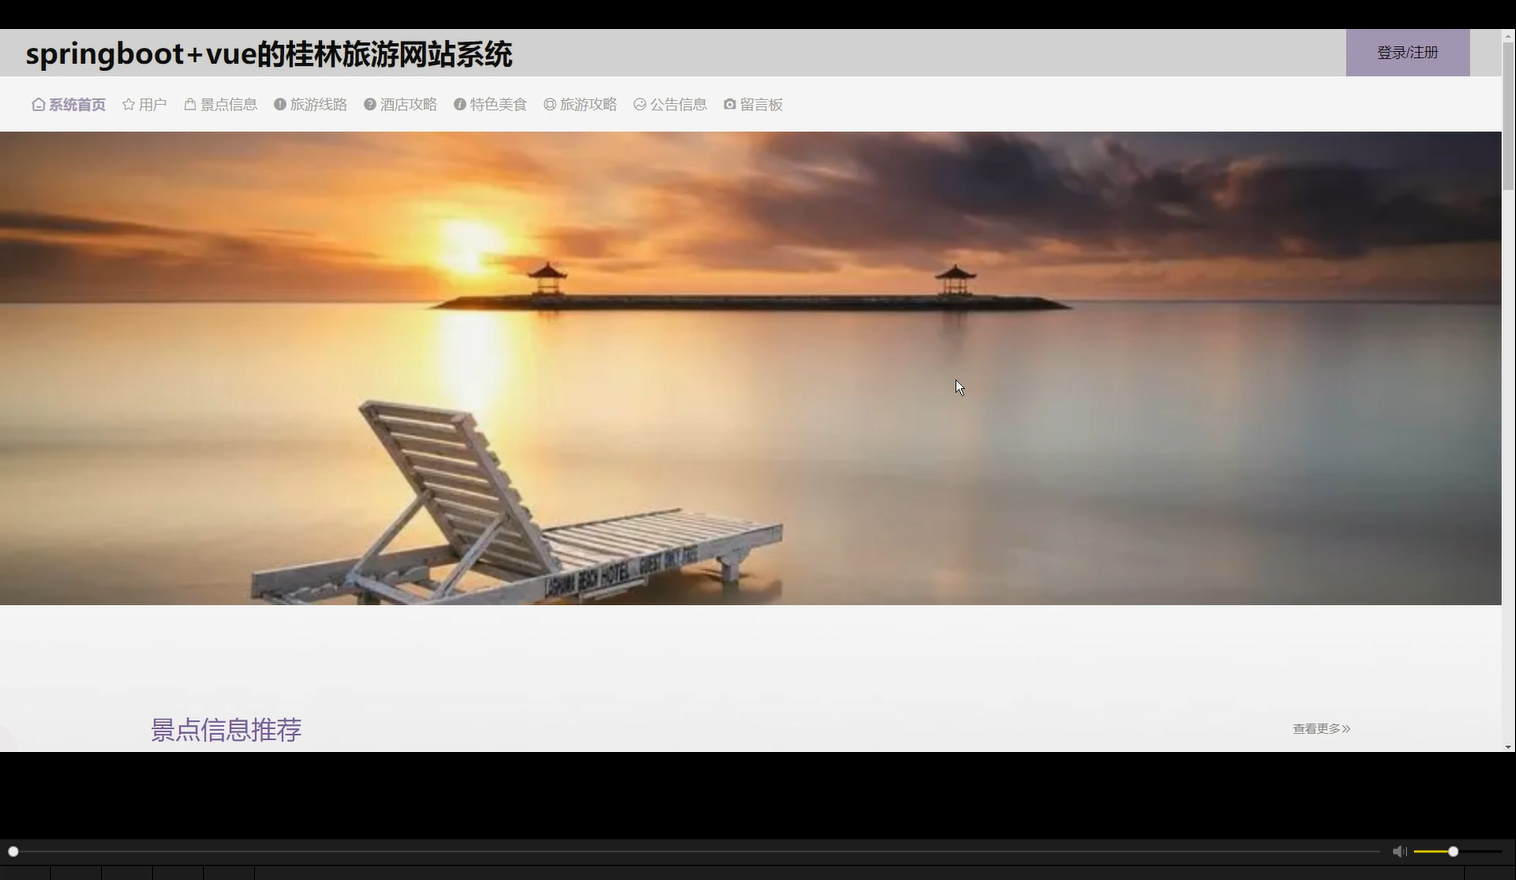Select the camera icon next to 留言板
The image size is (1516, 880).
pos(730,104)
